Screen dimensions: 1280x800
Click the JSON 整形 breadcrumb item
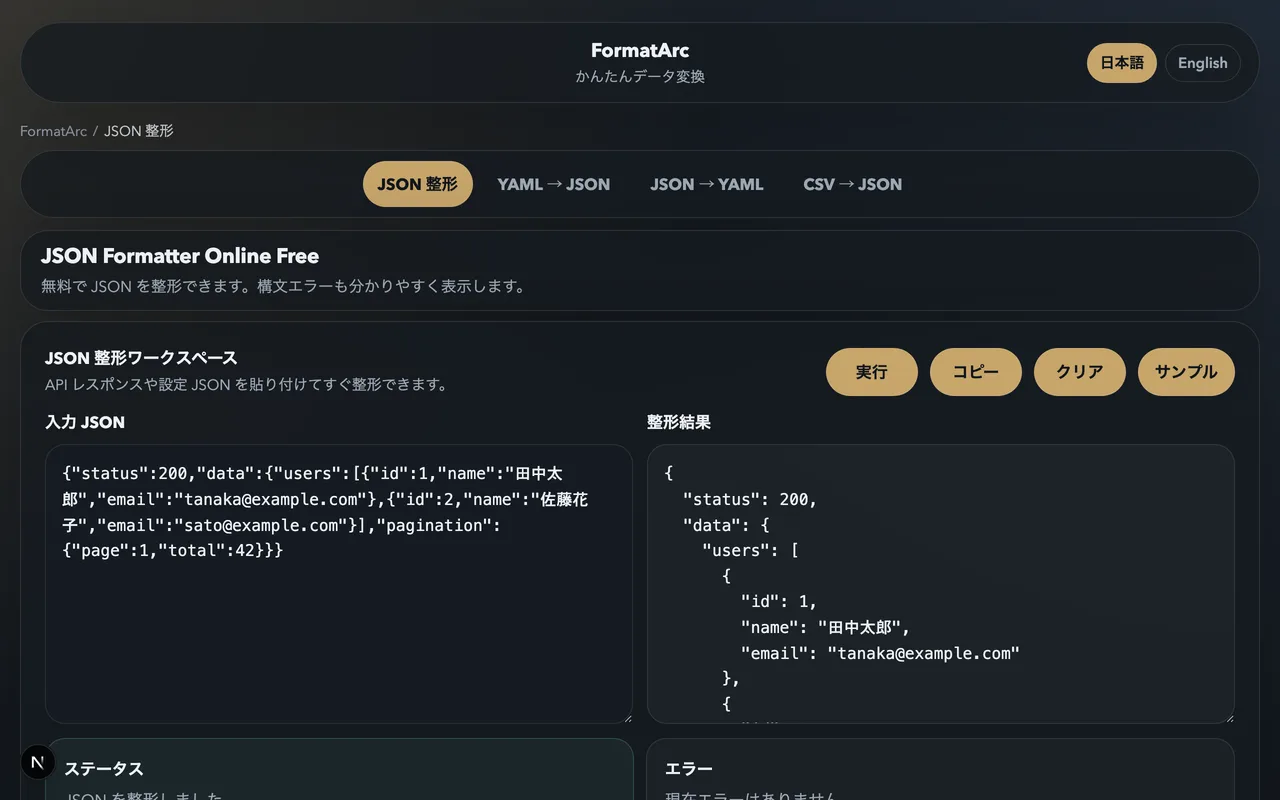point(139,131)
